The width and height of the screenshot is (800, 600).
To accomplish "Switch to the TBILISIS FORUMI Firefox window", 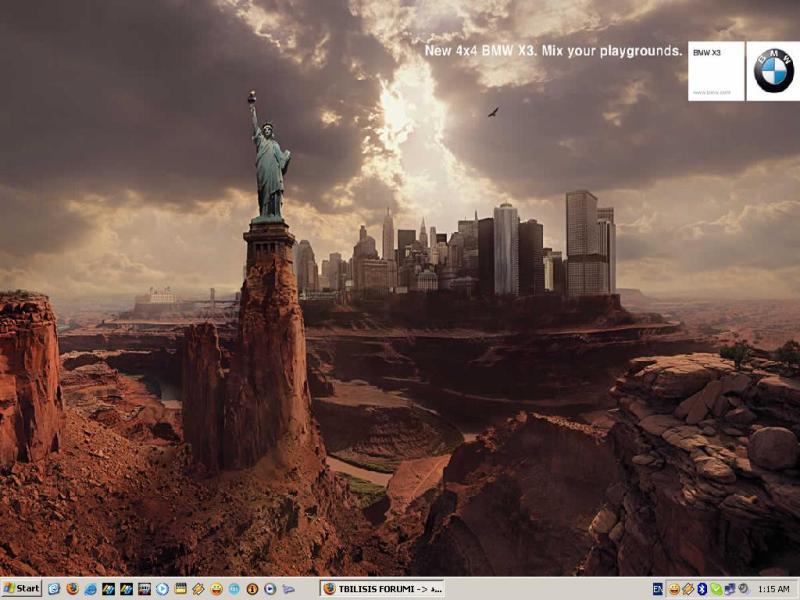I will 382,589.
